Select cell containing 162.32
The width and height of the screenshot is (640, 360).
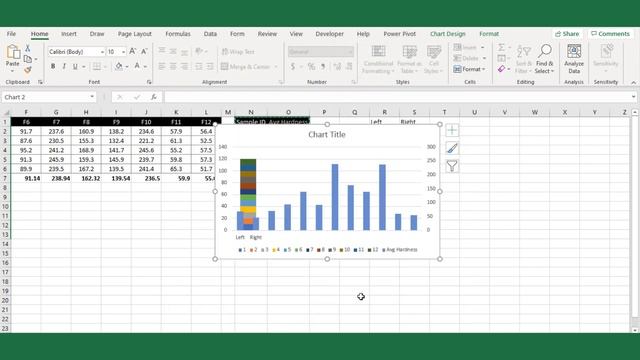coord(86,178)
